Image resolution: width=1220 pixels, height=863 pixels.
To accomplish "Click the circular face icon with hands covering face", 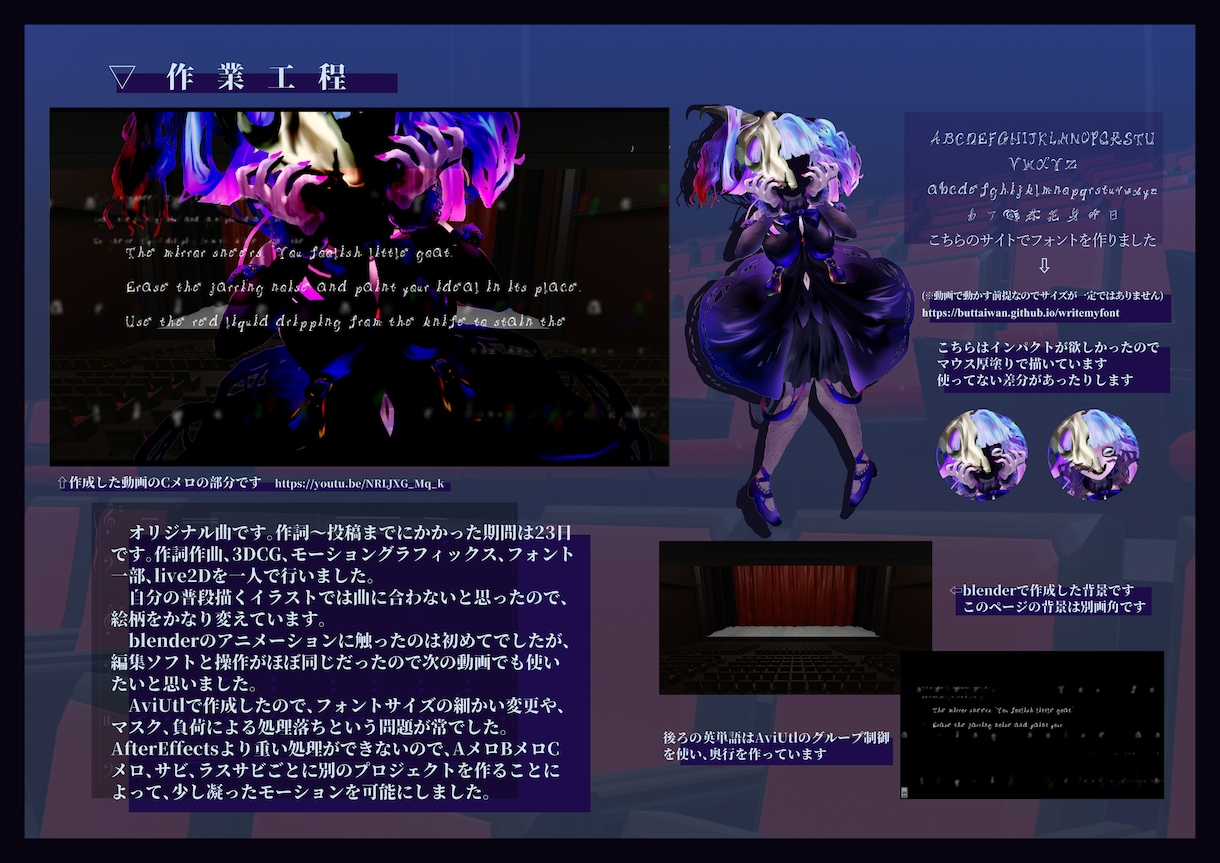I will coord(981,455).
